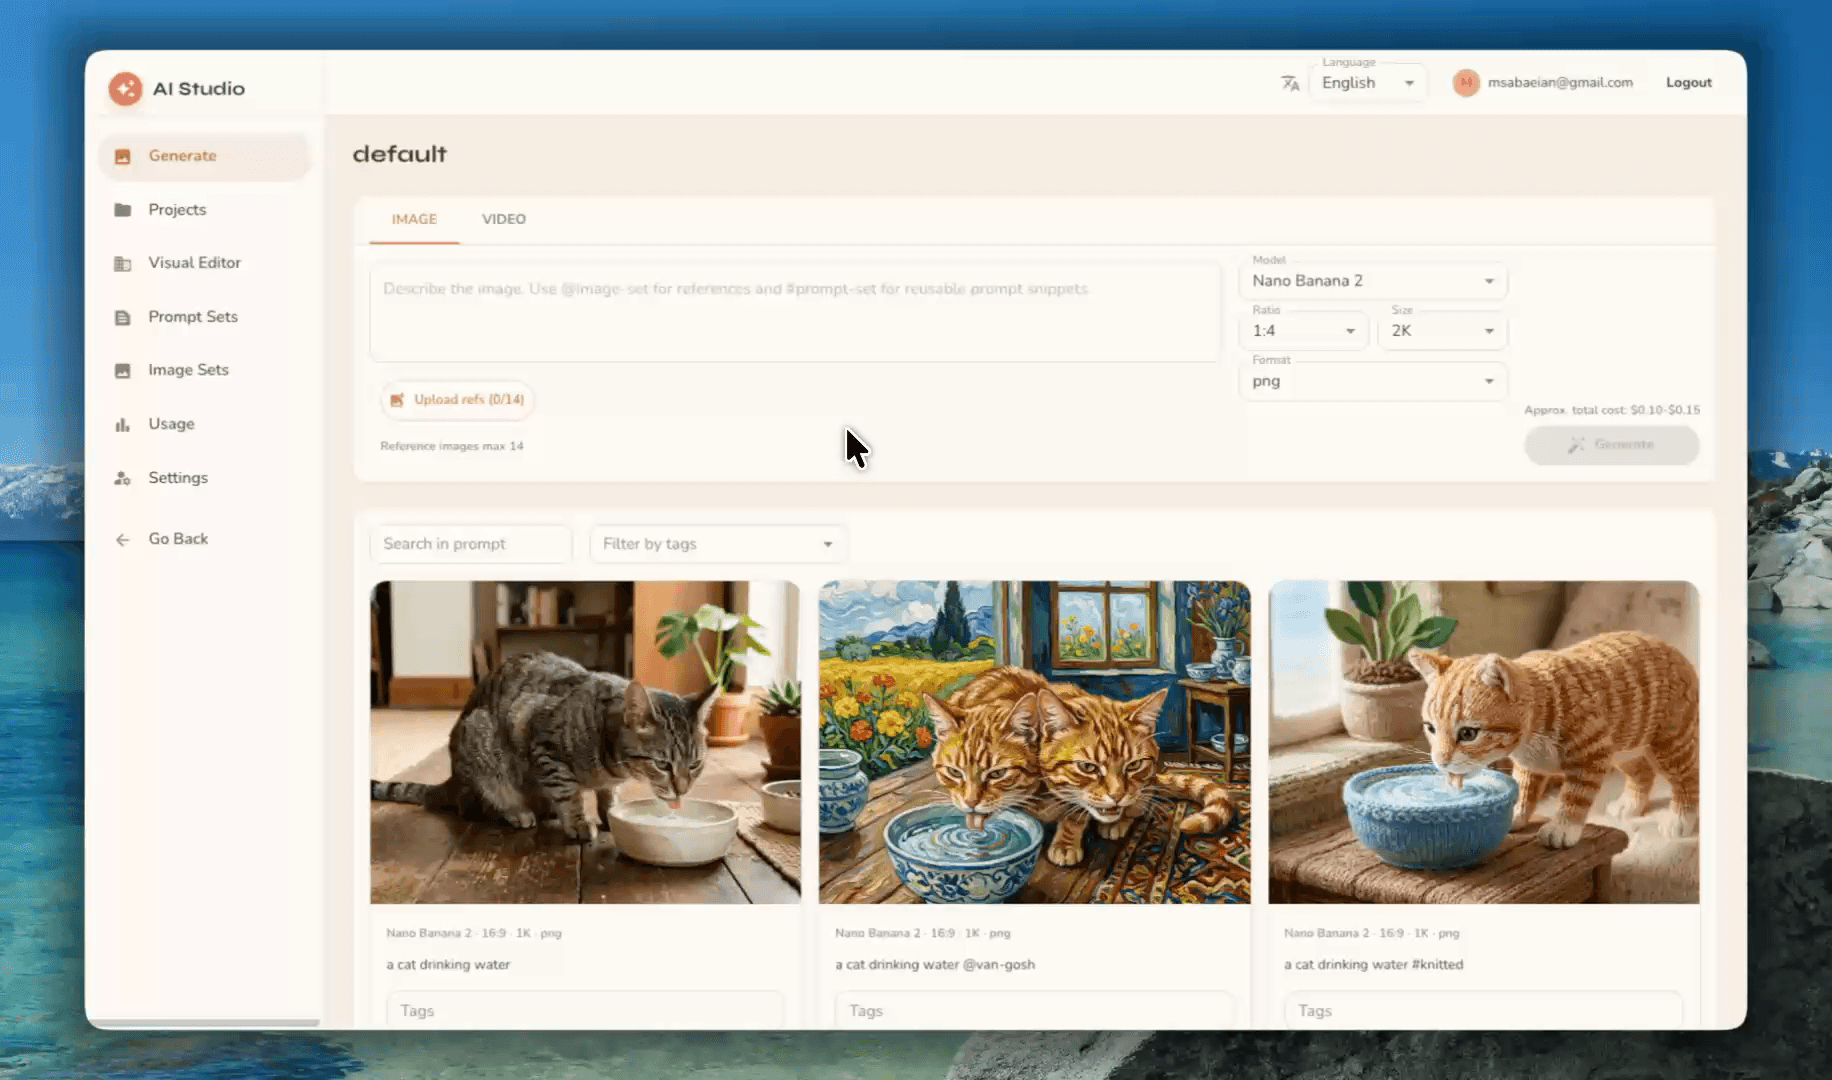Click the language translate icon
The image size is (1832, 1080).
pyautogui.click(x=1291, y=83)
